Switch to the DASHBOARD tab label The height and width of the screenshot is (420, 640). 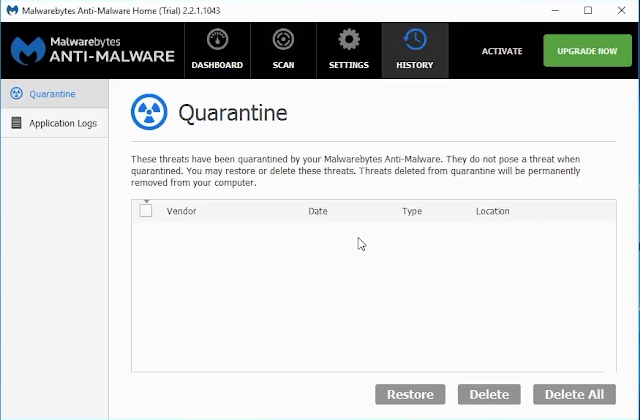point(217,65)
